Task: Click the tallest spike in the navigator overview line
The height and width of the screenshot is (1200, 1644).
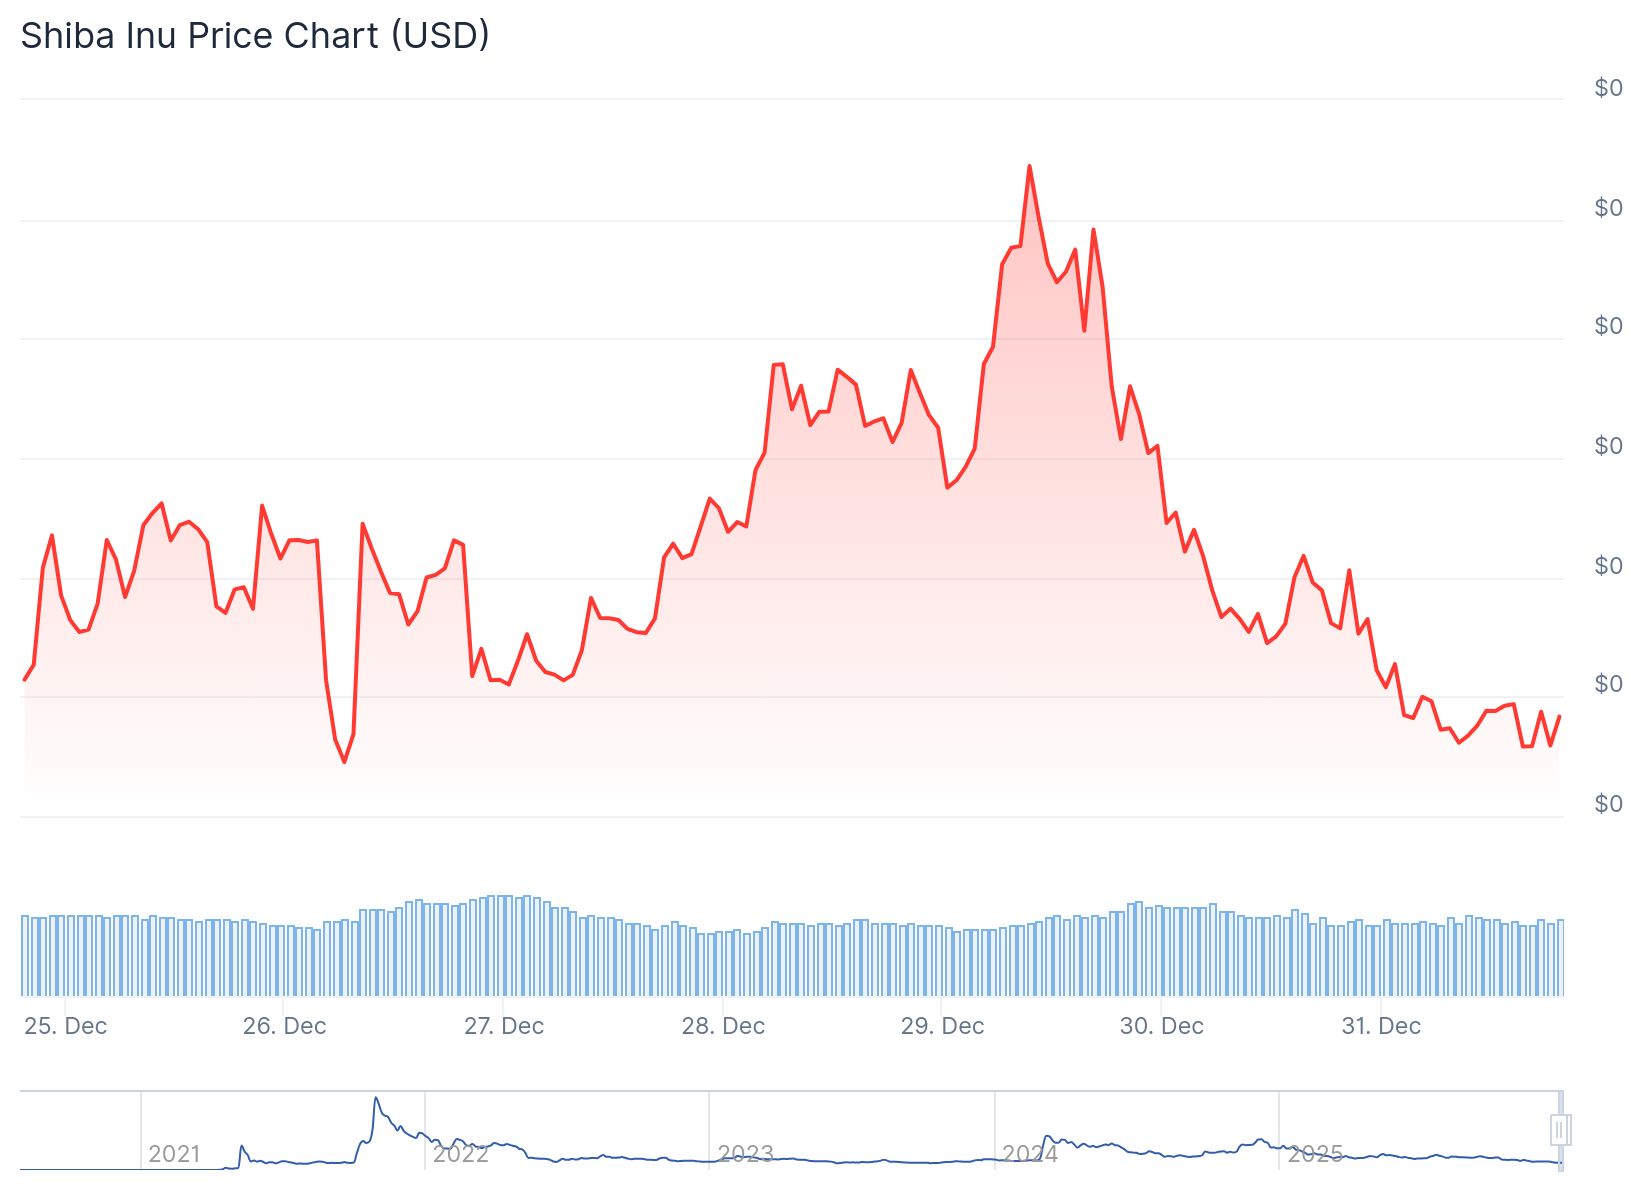Action: click(x=376, y=1098)
